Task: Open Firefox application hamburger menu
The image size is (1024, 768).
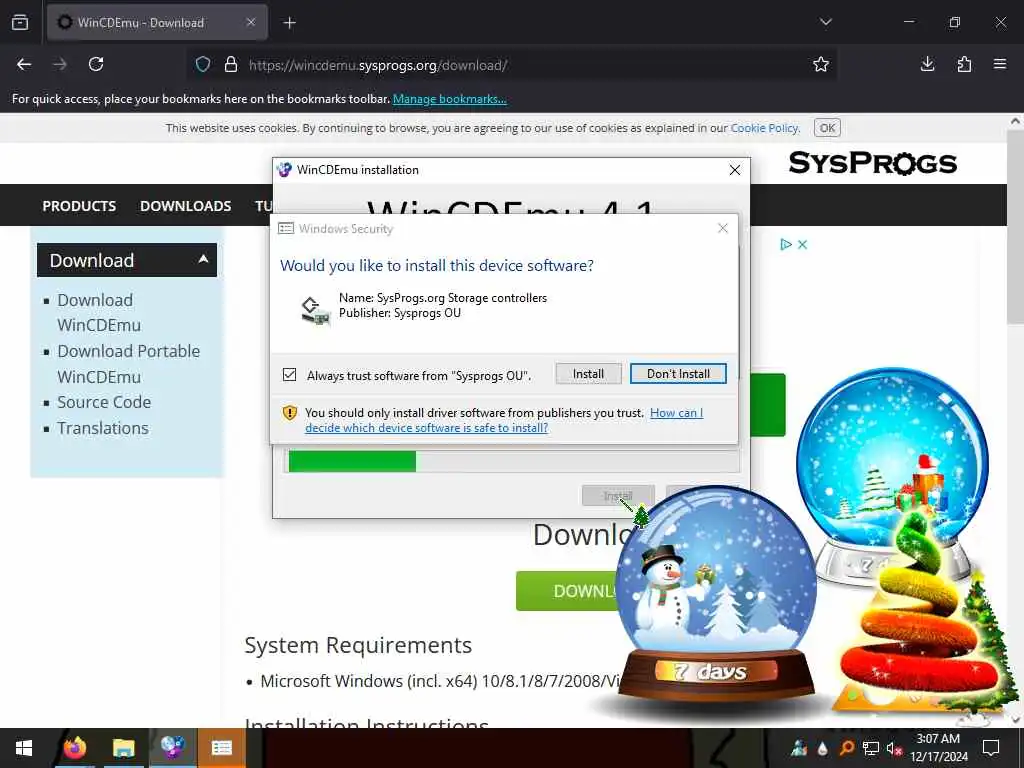Action: (x=1000, y=64)
